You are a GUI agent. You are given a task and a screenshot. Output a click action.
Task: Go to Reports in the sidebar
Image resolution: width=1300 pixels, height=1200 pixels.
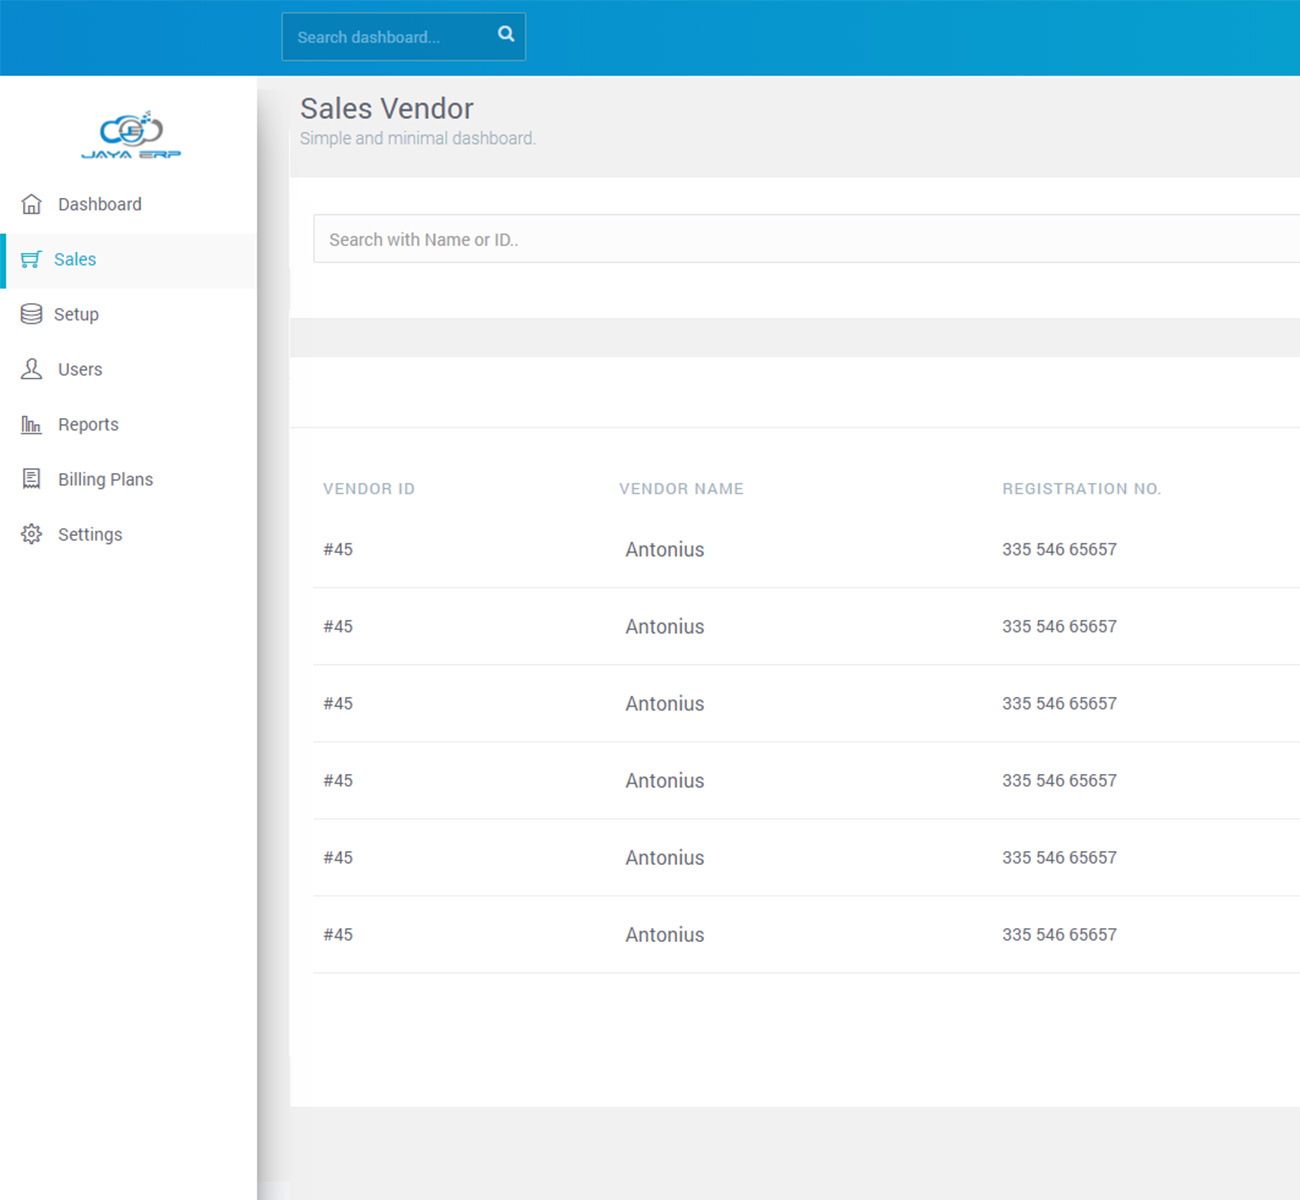88,425
